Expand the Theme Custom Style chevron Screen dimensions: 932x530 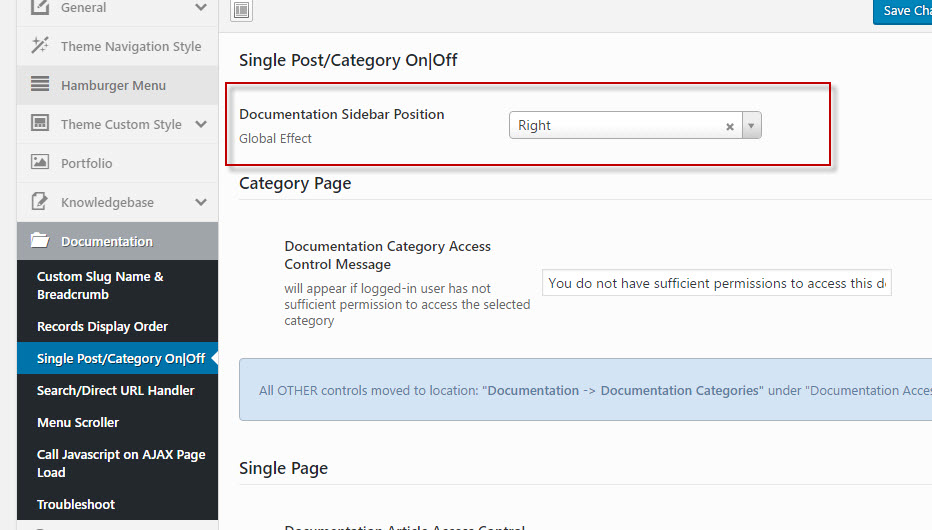[x=201, y=124]
